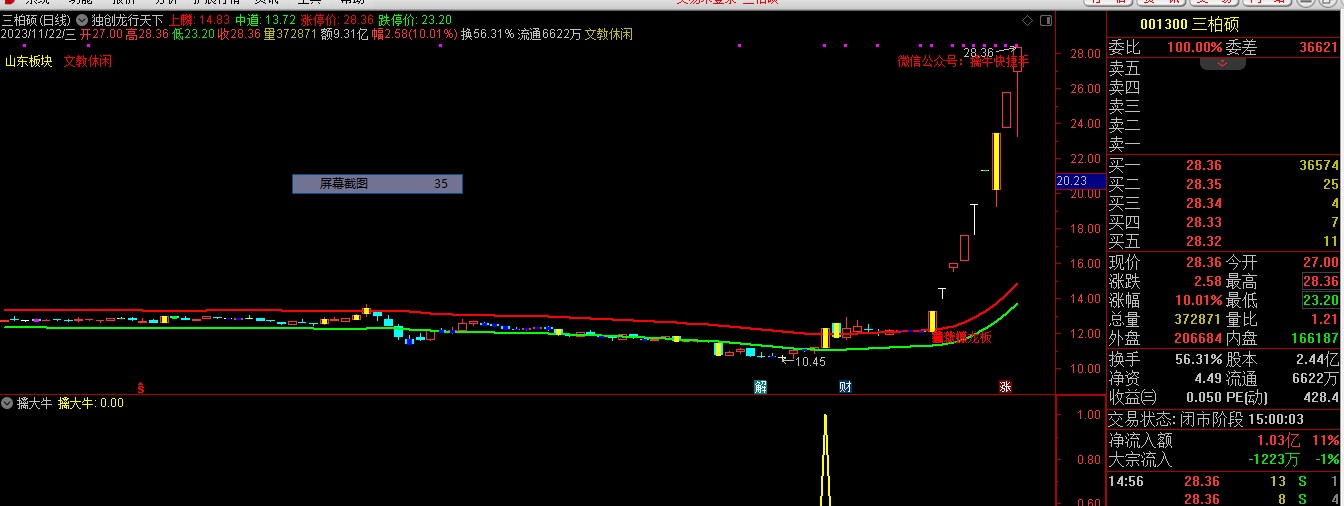Click the 独创龙行天下 indicator name
Viewport: 1344px width, 506px height.
point(127,20)
